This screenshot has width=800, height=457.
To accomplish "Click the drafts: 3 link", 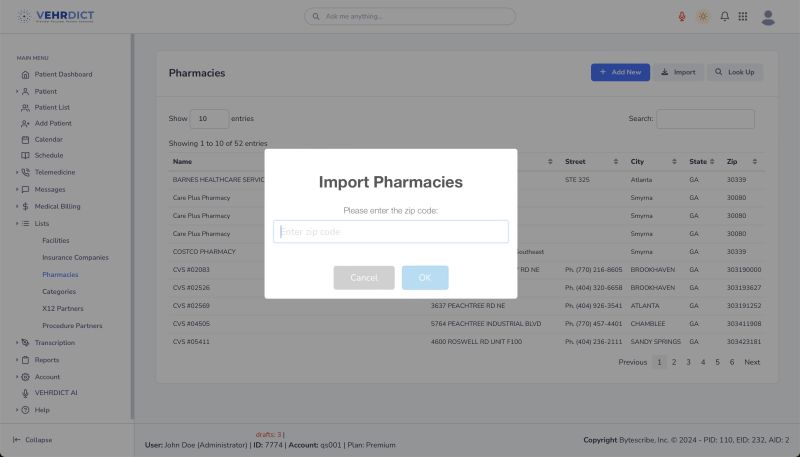I will [268, 435].
